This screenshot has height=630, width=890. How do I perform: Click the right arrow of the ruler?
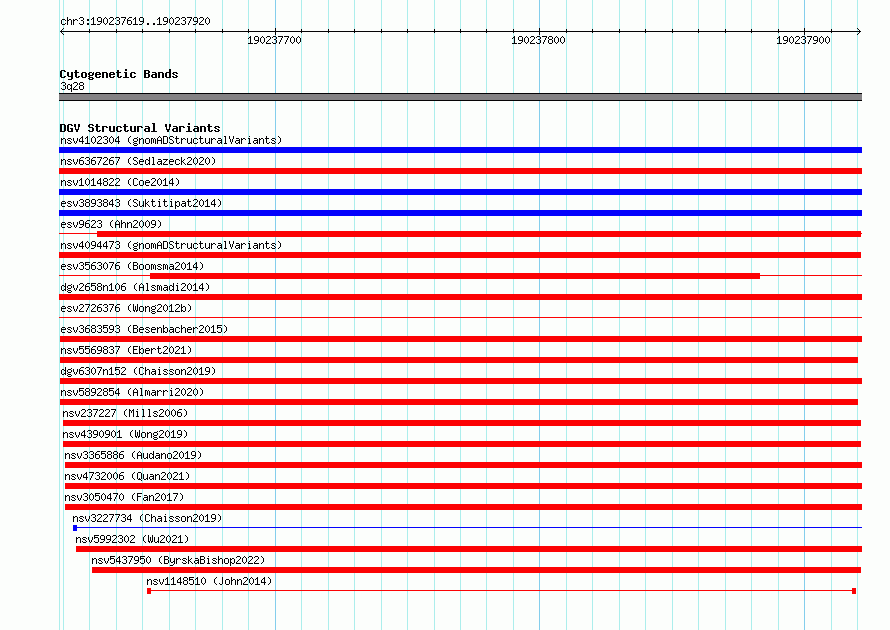859,31
